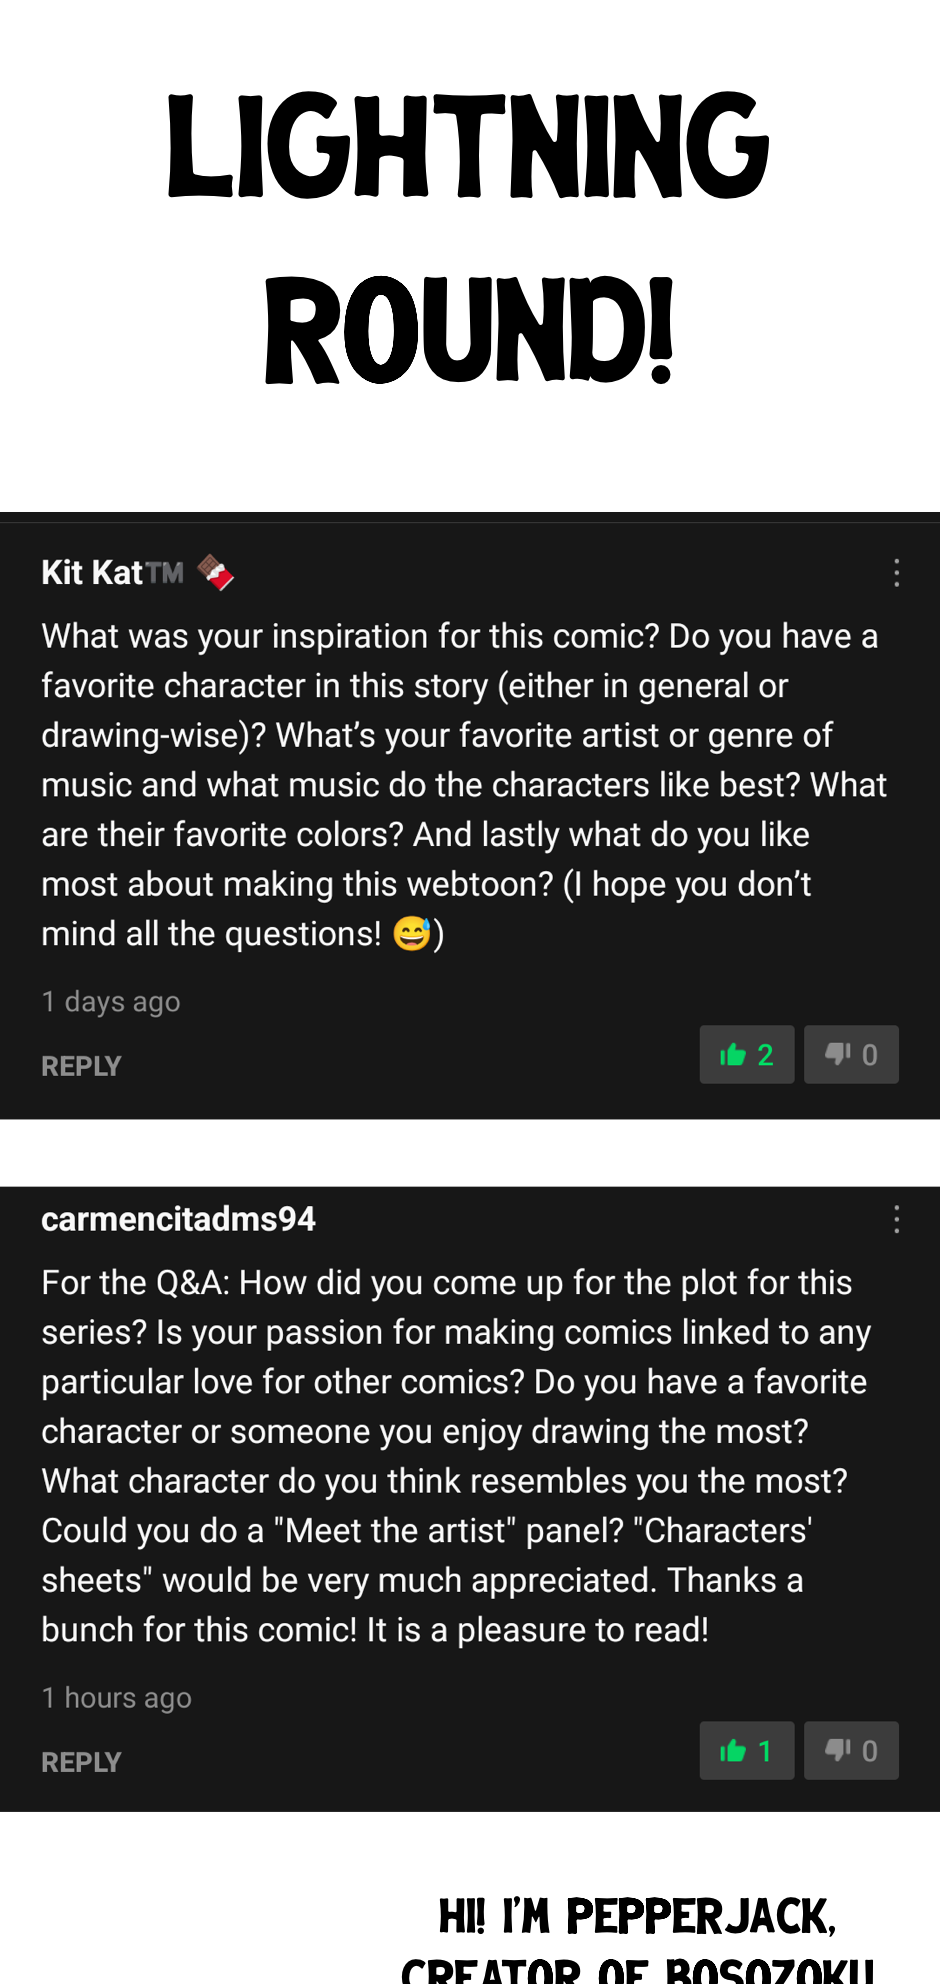Viewport: 940px width, 1984px height.
Task: Like Kit Kat's comment with 2 likes
Action: click(x=746, y=1055)
